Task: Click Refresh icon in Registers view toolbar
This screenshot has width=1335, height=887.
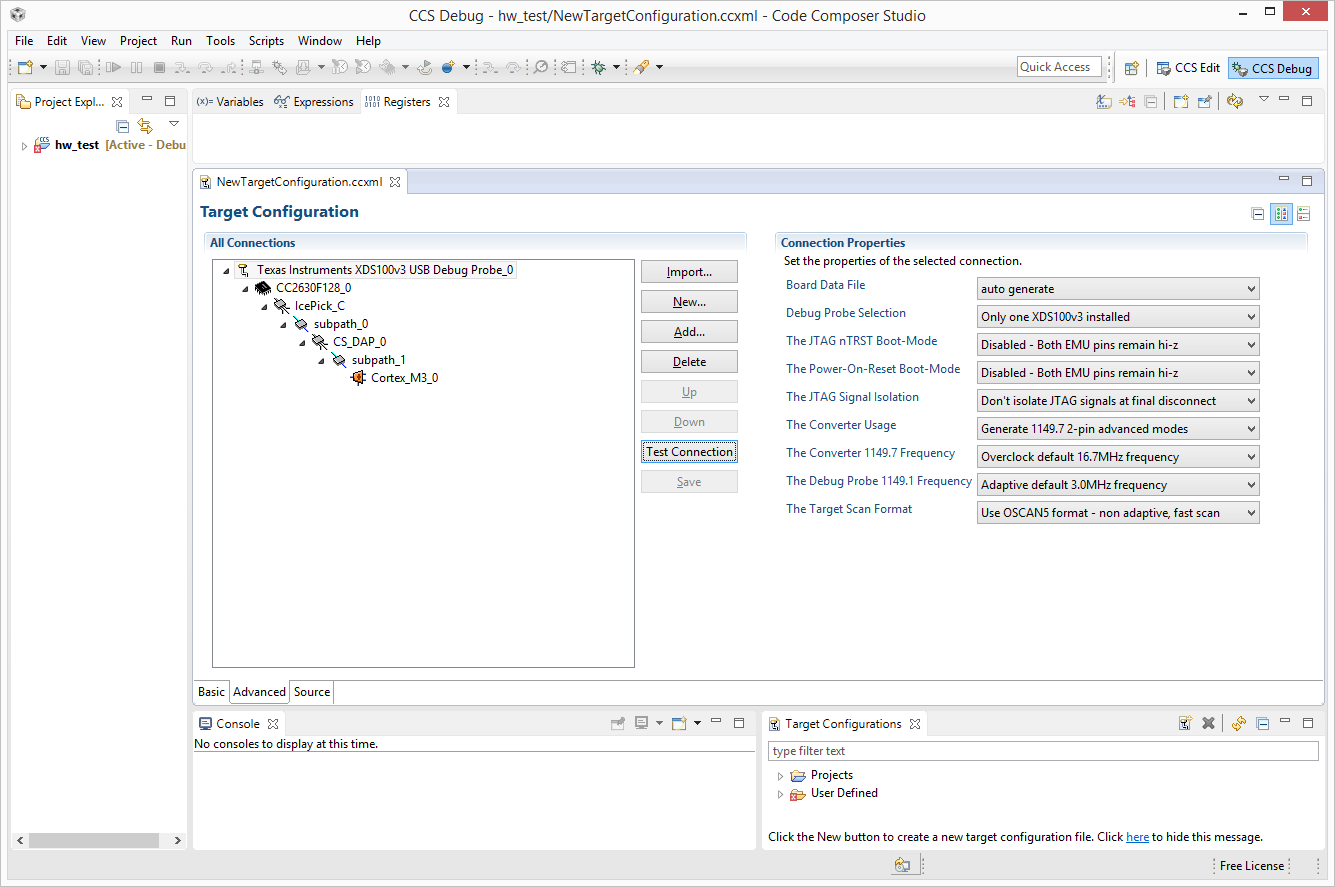Action: tap(1235, 101)
